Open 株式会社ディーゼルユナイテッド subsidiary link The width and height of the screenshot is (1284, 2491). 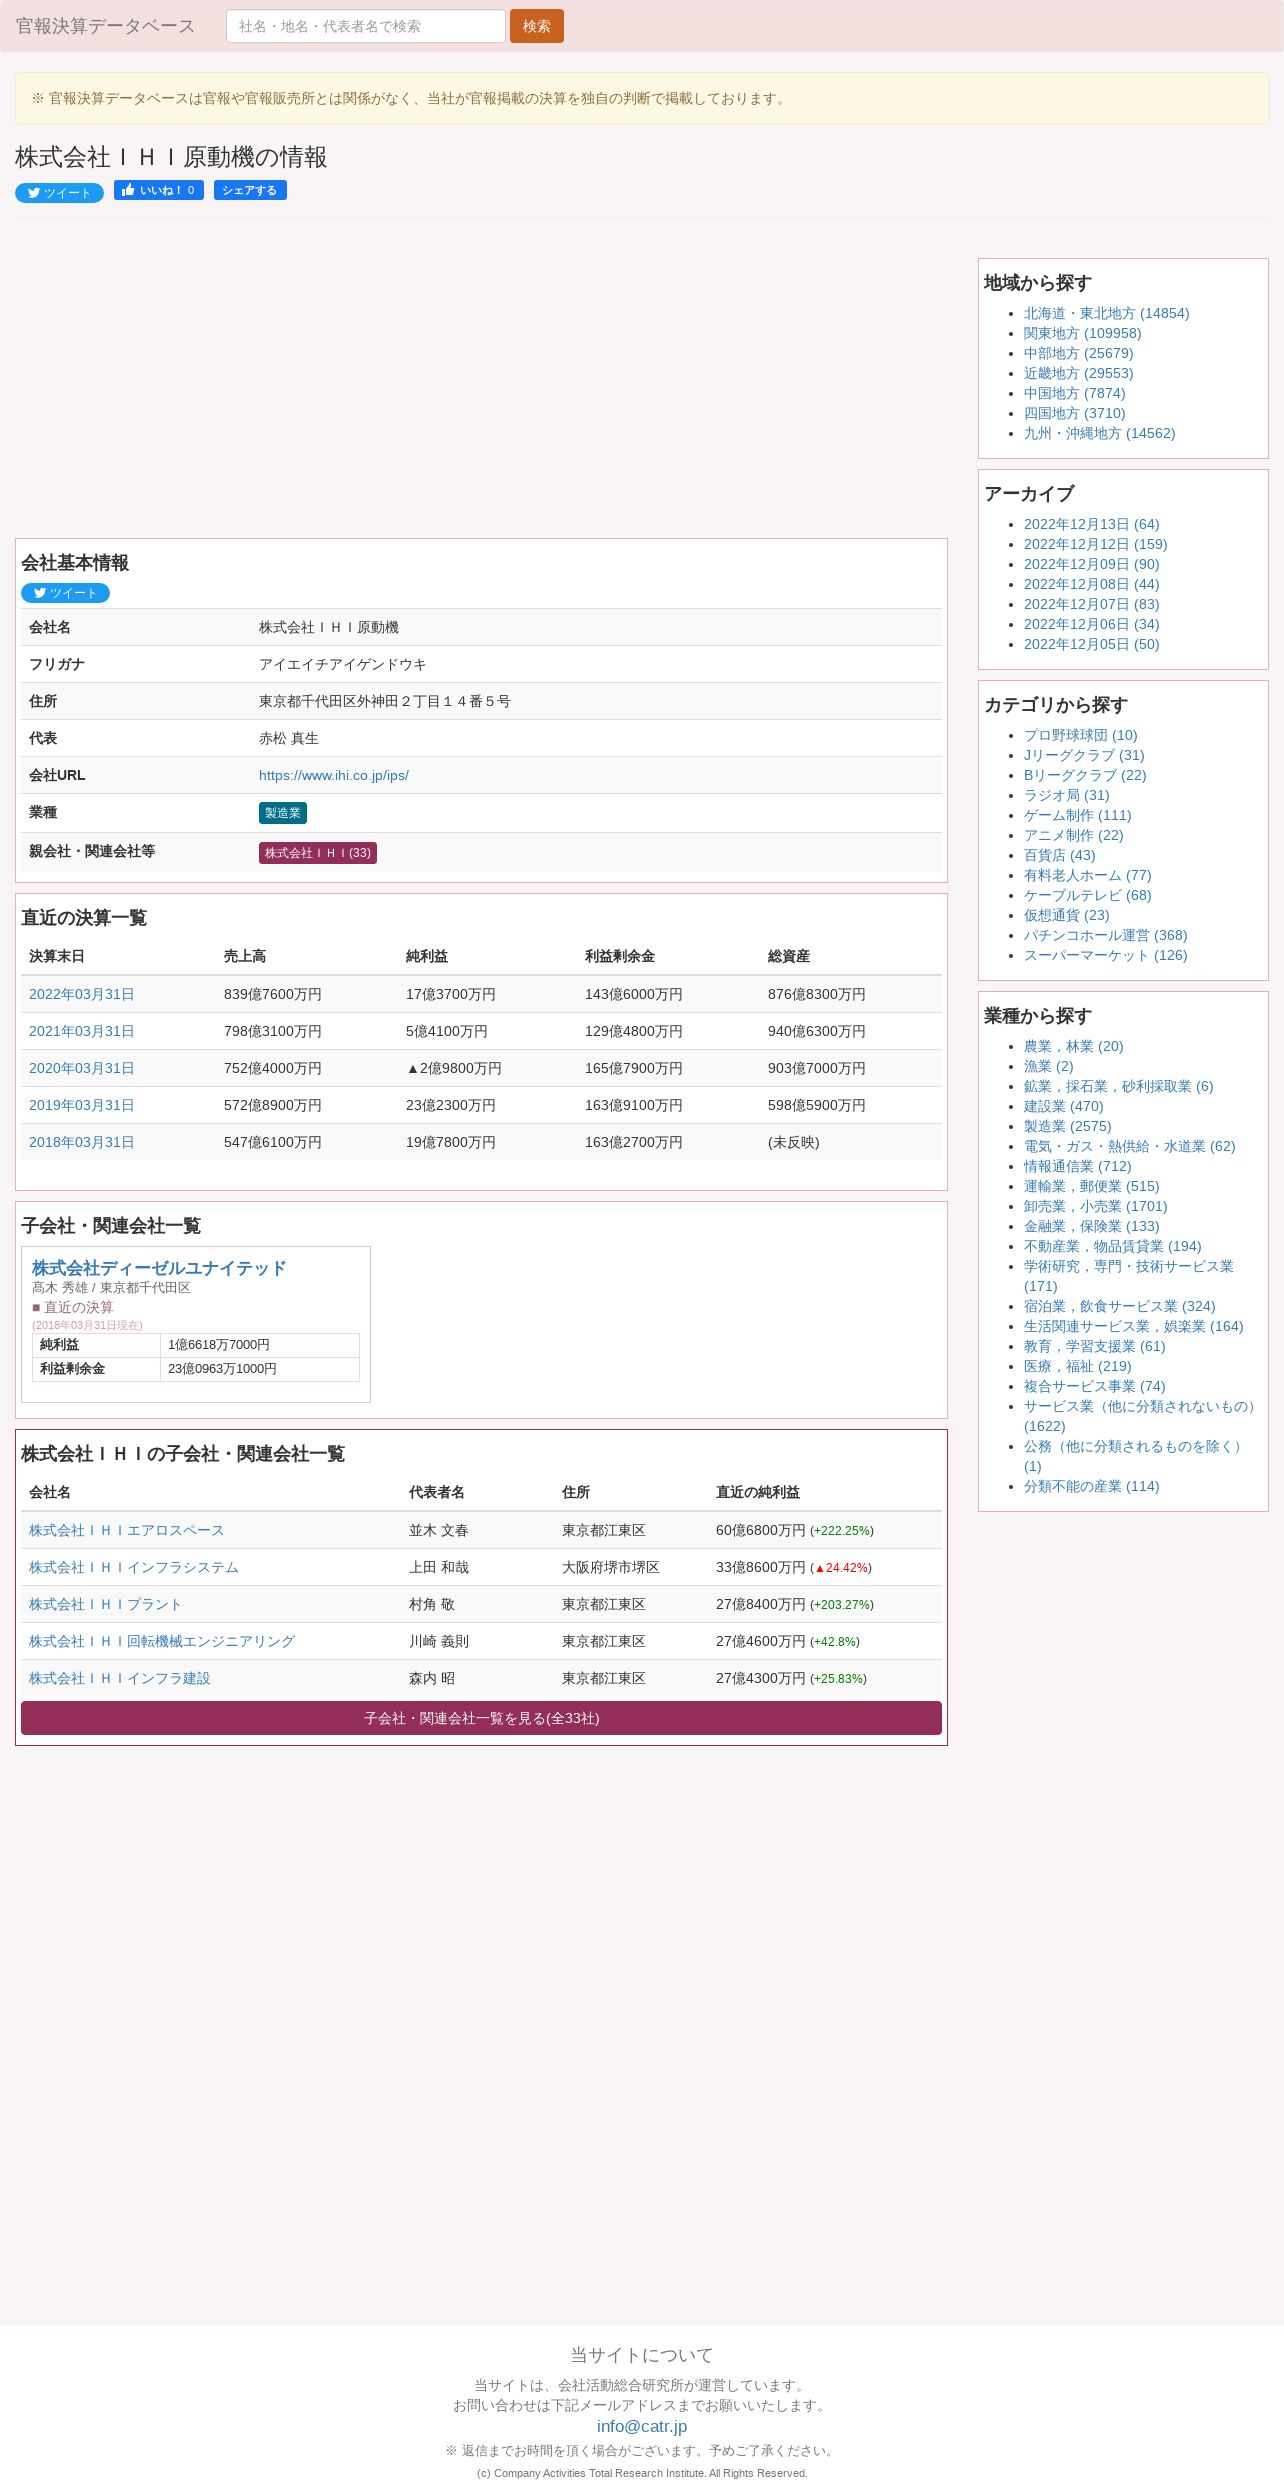[159, 1268]
